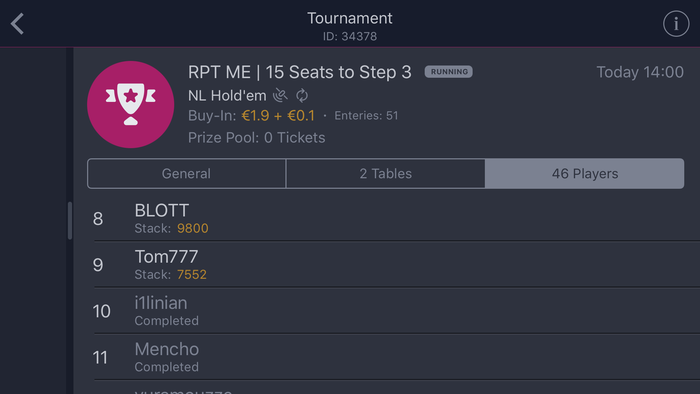Select the 46 Players tab
The image size is (700, 394).
[585, 174]
